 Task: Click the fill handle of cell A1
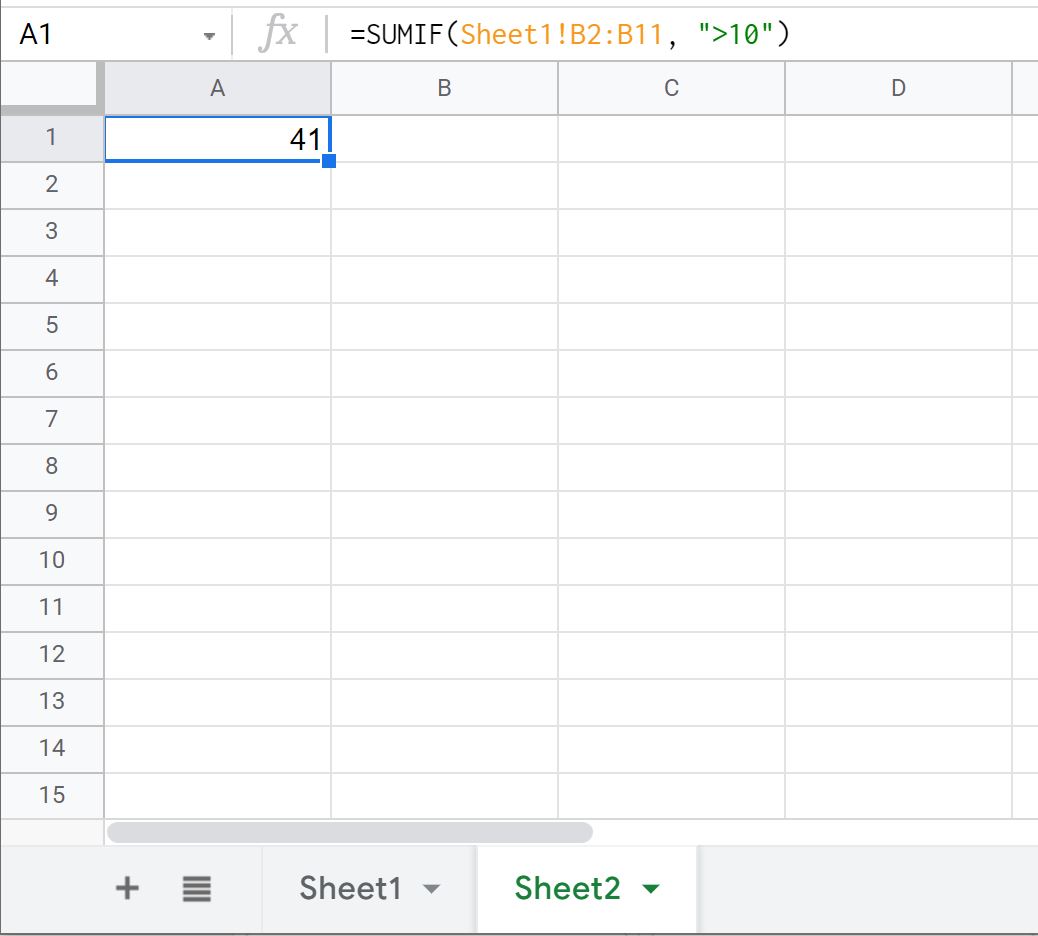[x=329, y=161]
